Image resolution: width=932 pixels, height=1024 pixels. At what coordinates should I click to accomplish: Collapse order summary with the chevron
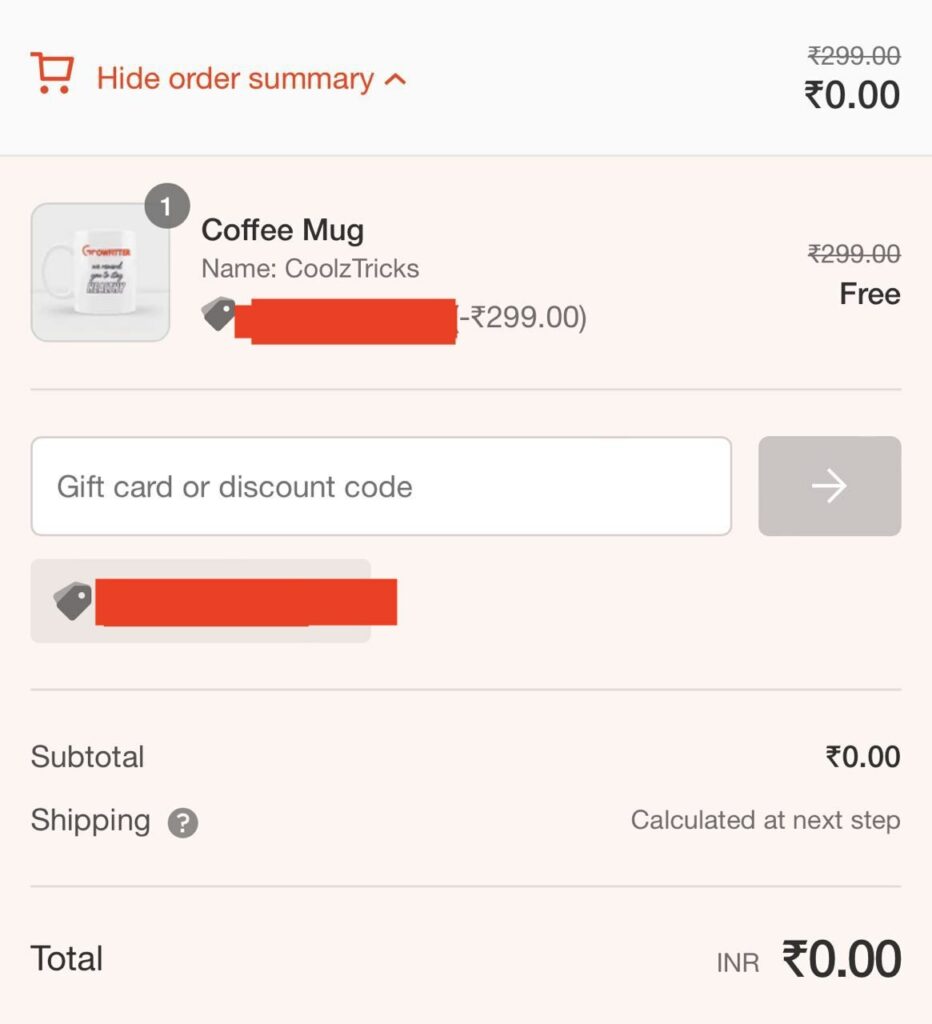[396, 80]
